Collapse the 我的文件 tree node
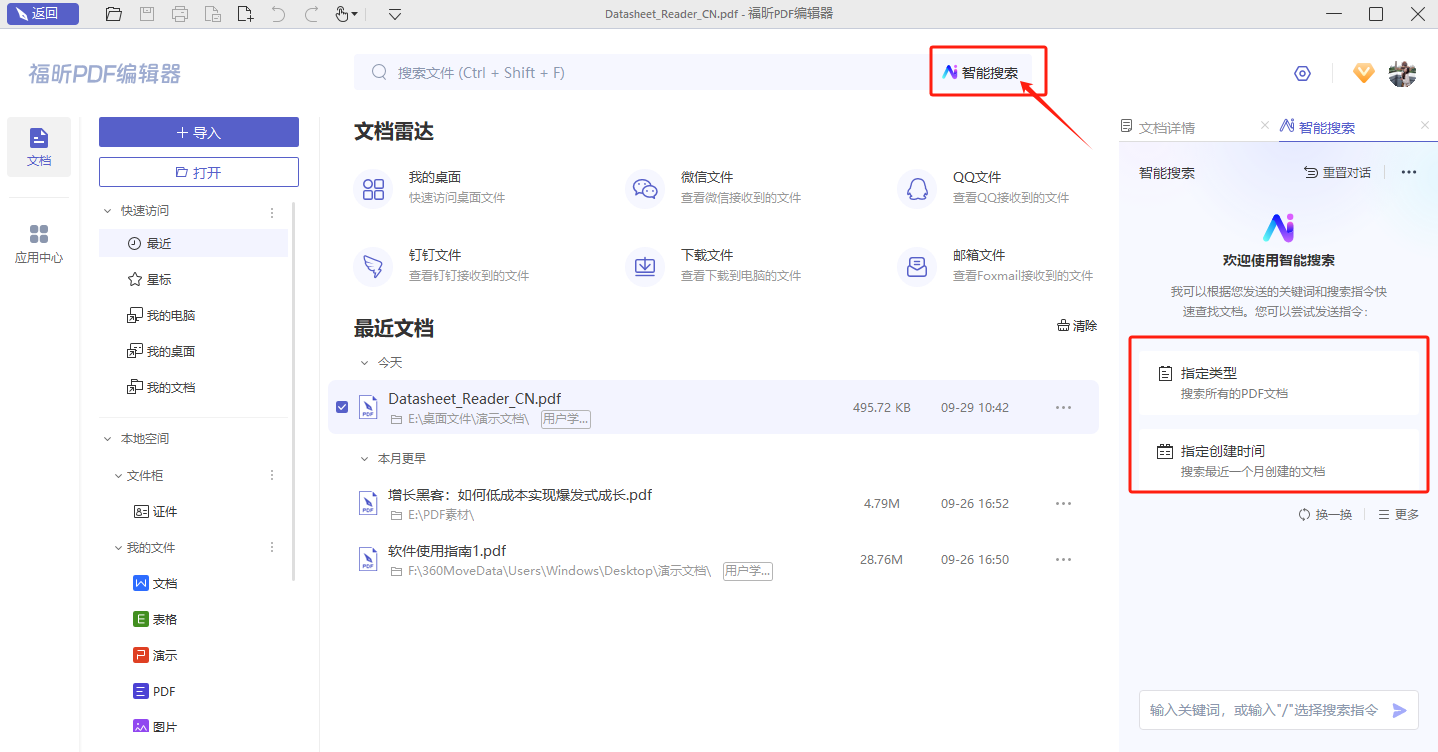The width and height of the screenshot is (1438, 752). 118,548
